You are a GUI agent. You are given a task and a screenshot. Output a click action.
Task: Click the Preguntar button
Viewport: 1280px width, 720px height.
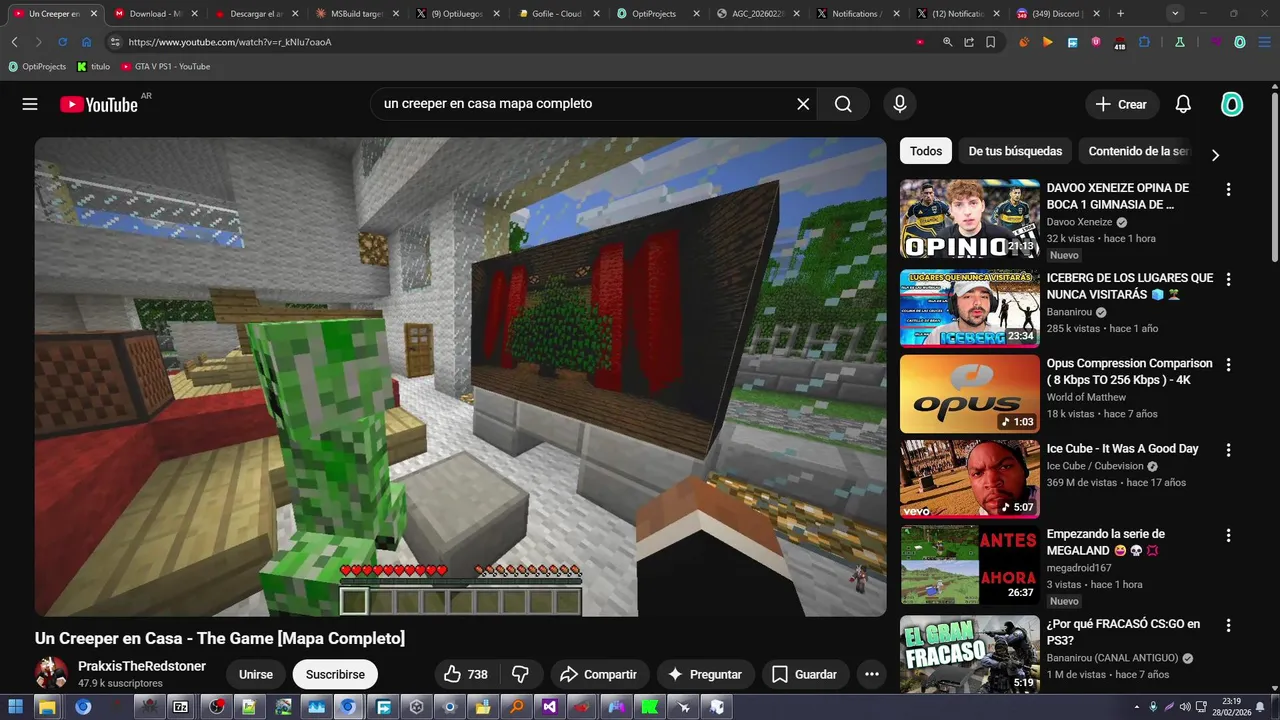(x=706, y=674)
